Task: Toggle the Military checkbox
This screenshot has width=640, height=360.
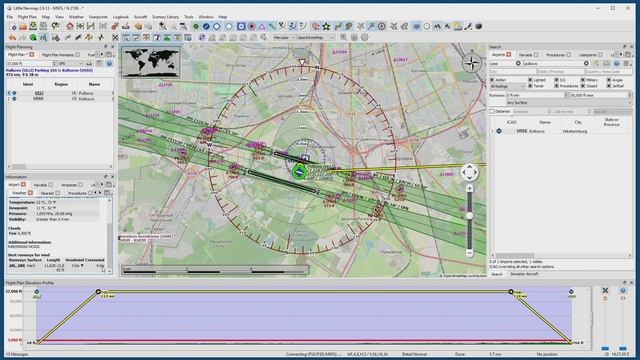Action: (583, 80)
